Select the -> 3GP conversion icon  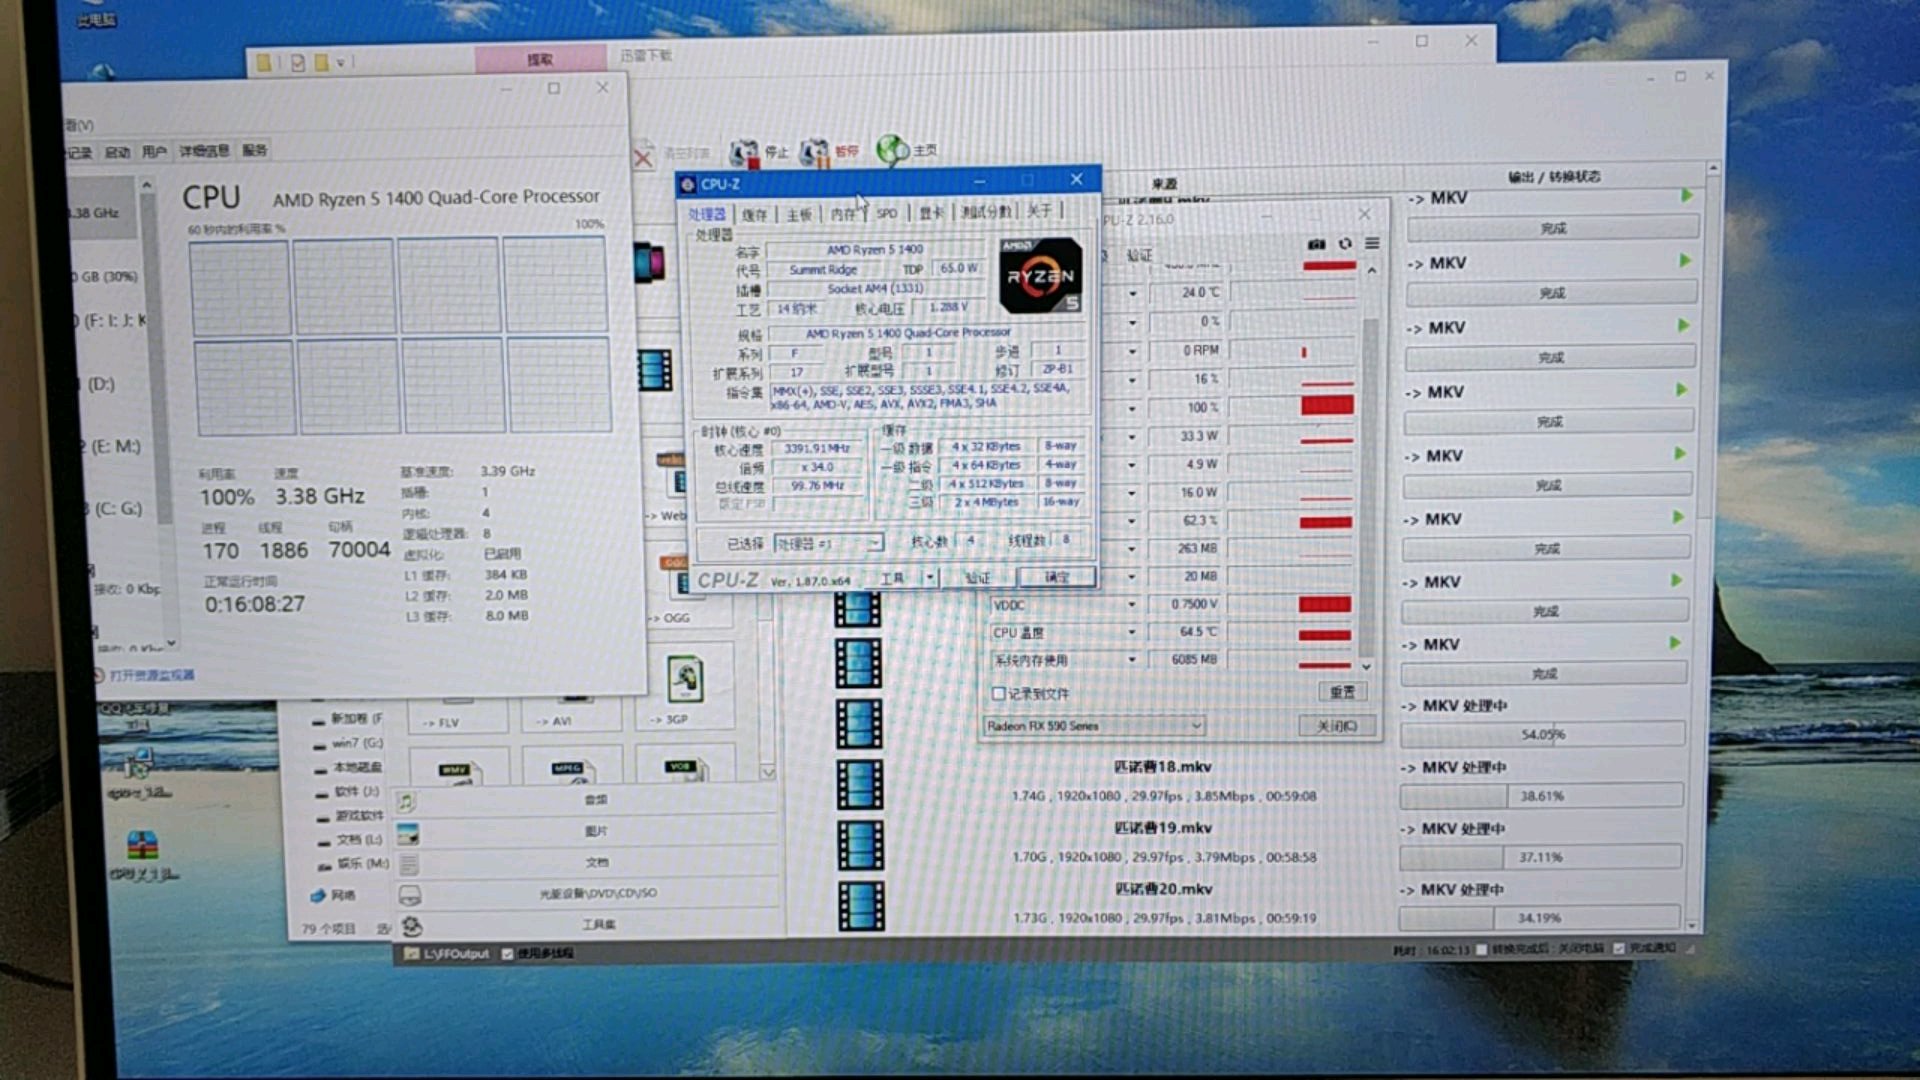[685, 680]
